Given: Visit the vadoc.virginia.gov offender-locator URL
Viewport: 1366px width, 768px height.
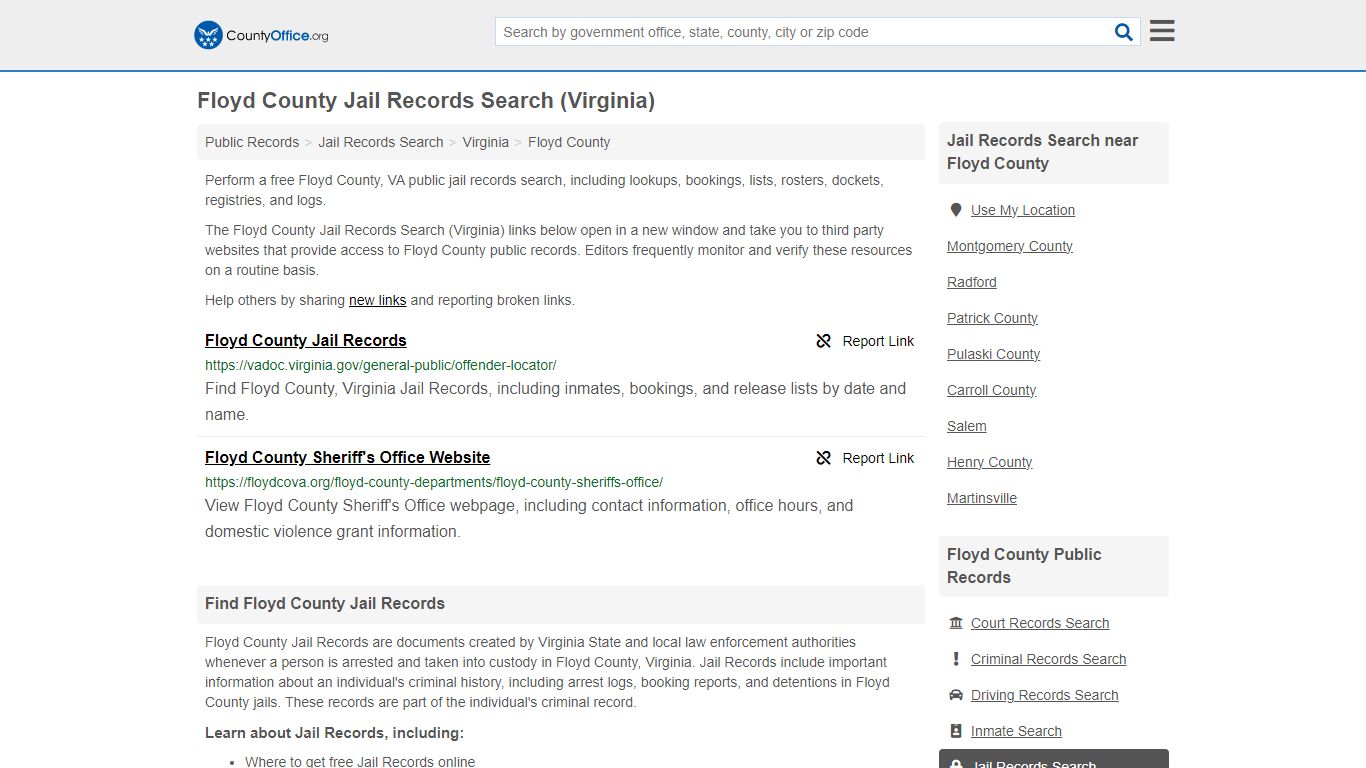Looking at the screenshot, I should pyautogui.click(x=381, y=365).
